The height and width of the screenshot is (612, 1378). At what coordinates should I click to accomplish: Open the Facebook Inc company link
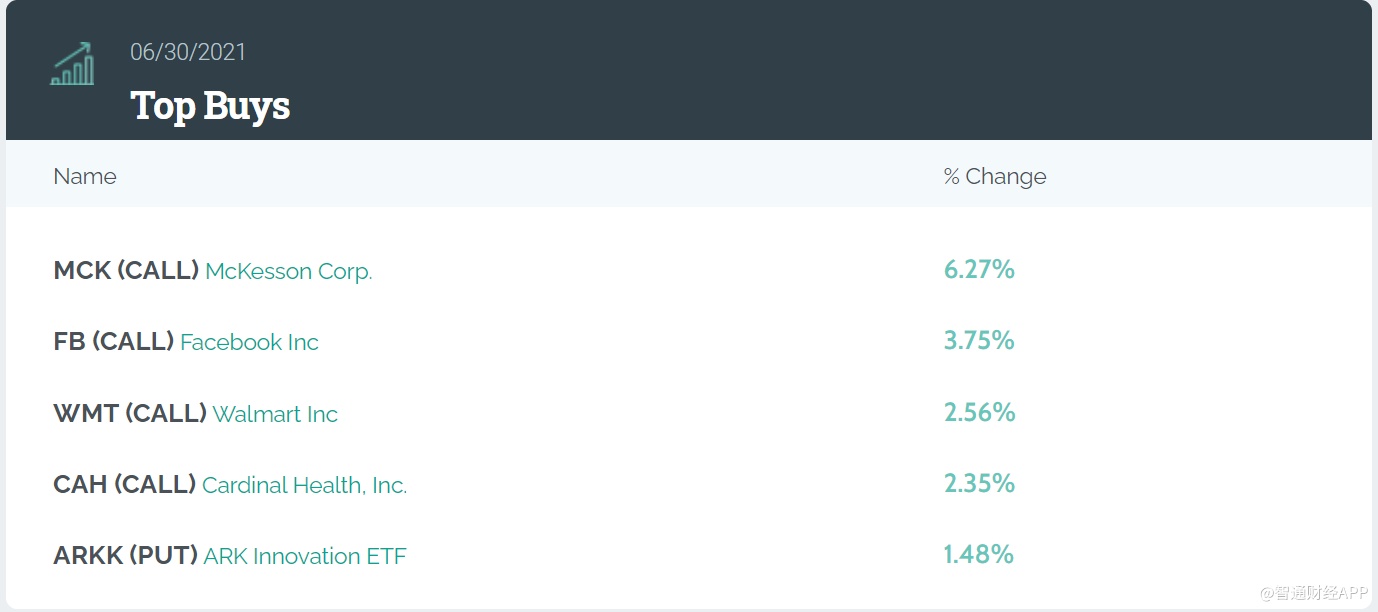(249, 342)
